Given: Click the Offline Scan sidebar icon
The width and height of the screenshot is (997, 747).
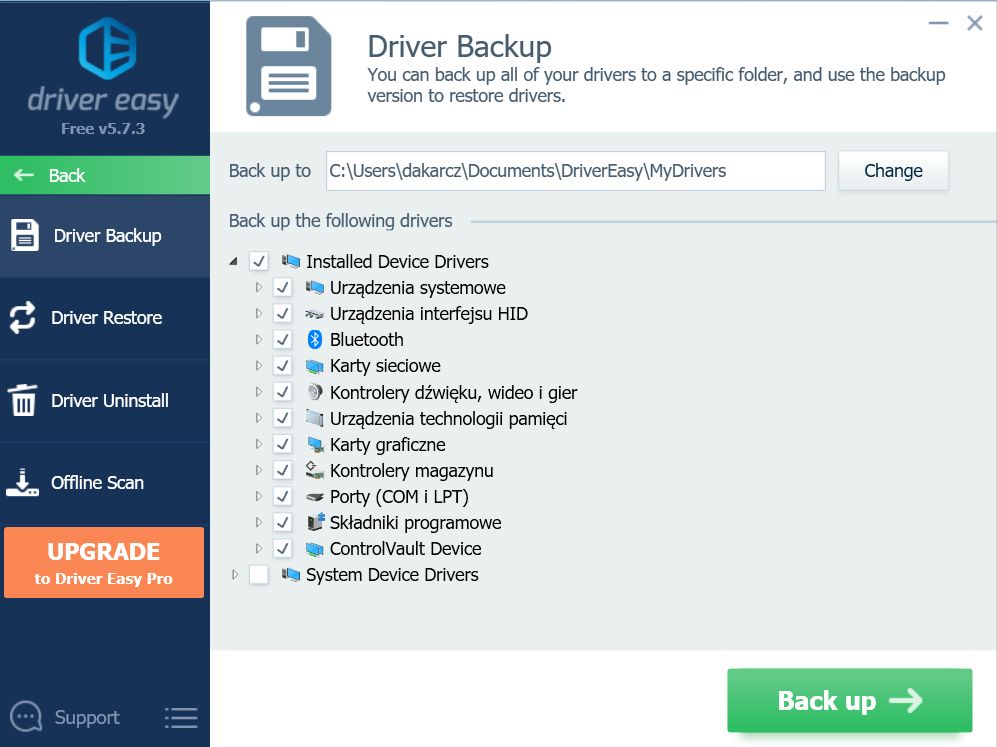Looking at the screenshot, I should coord(24,483).
